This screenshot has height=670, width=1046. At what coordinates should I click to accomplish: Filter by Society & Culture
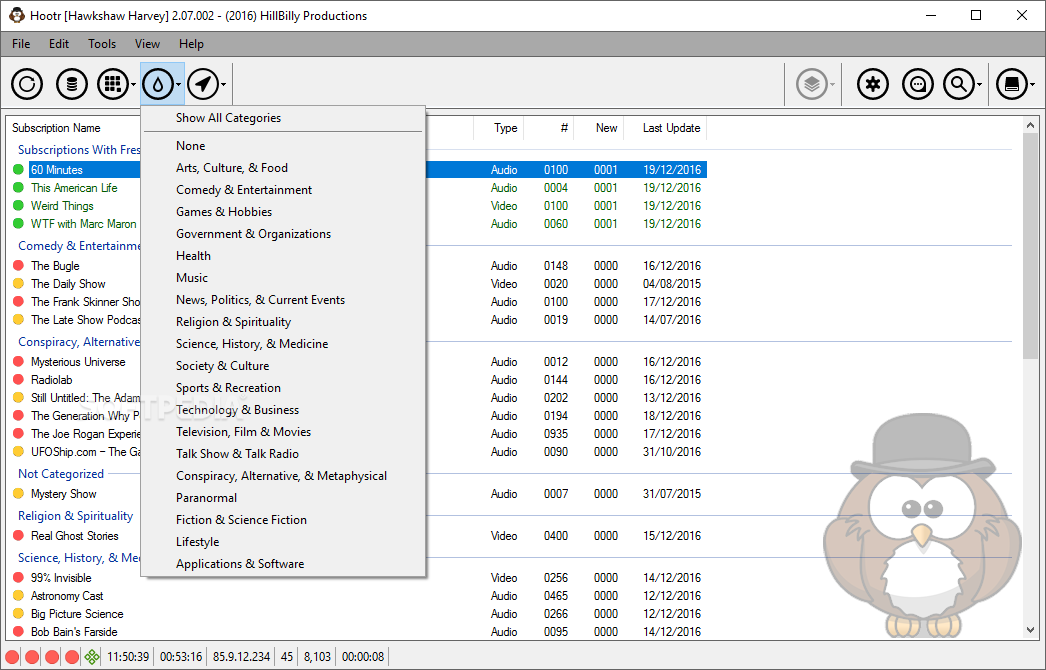pyautogui.click(x=283, y=366)
